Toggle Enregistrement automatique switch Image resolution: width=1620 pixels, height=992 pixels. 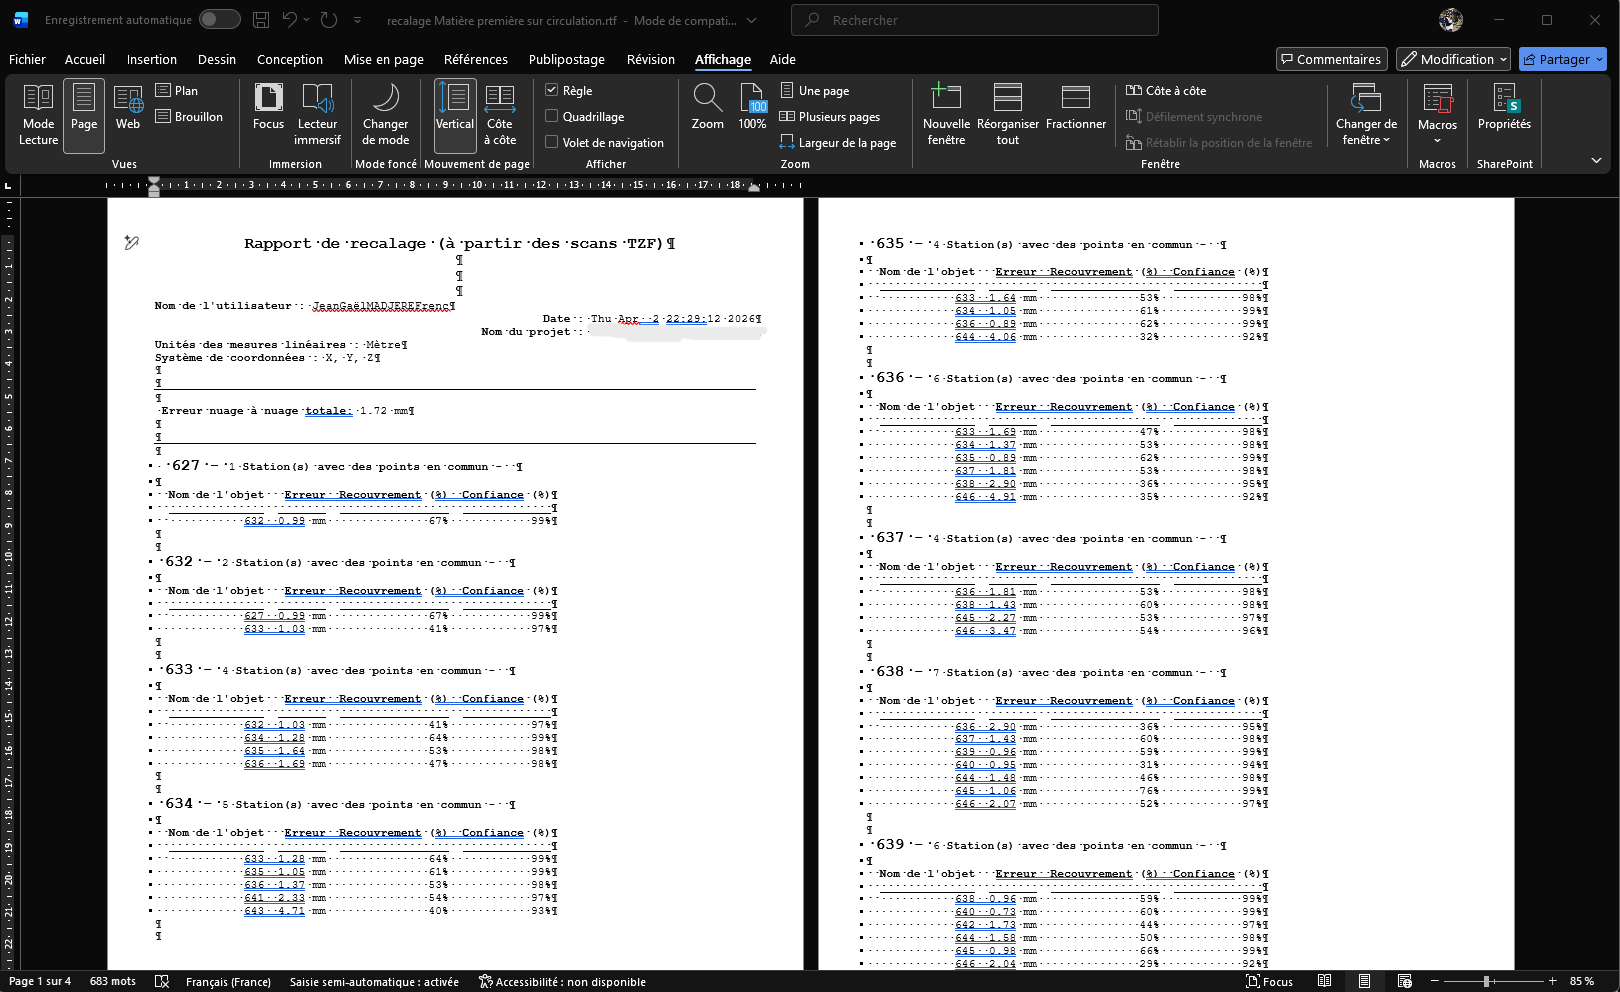(219, 20)
